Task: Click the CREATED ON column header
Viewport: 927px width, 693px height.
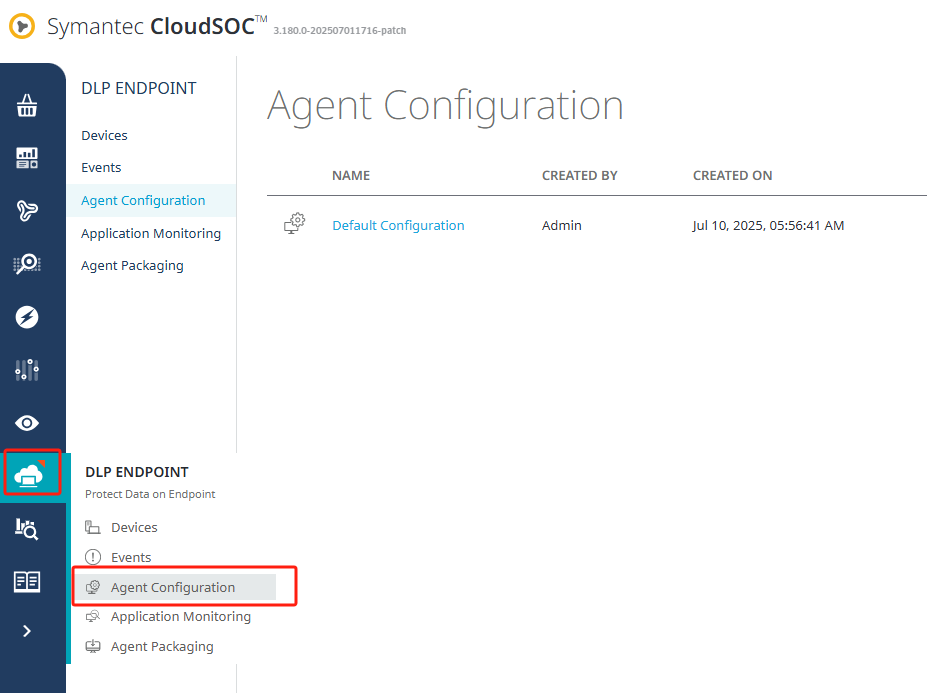Action: click(732, 176)
